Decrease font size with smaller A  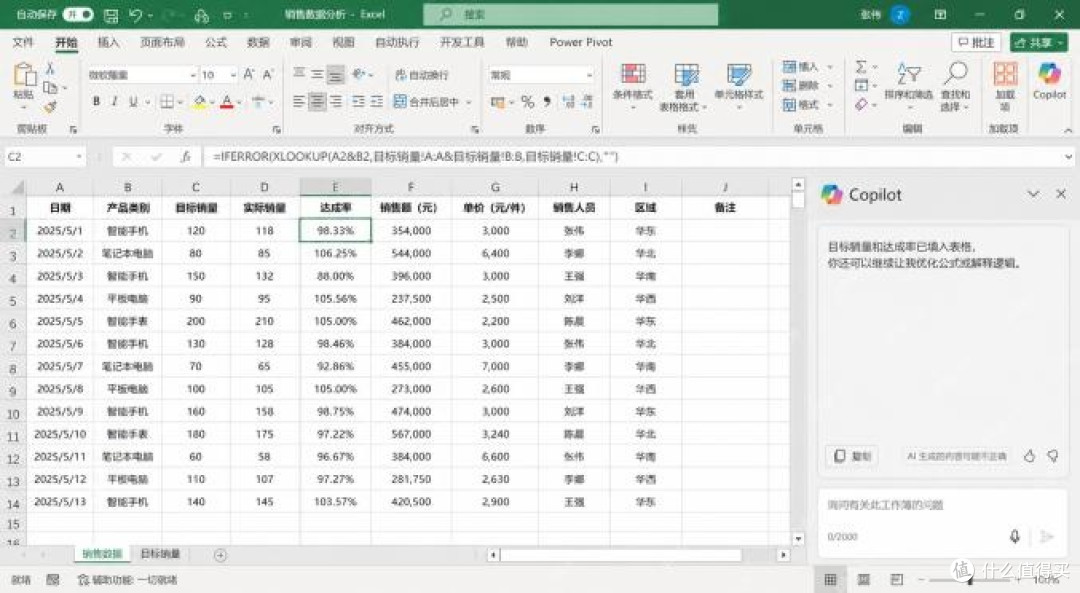(x=268, y=74)
